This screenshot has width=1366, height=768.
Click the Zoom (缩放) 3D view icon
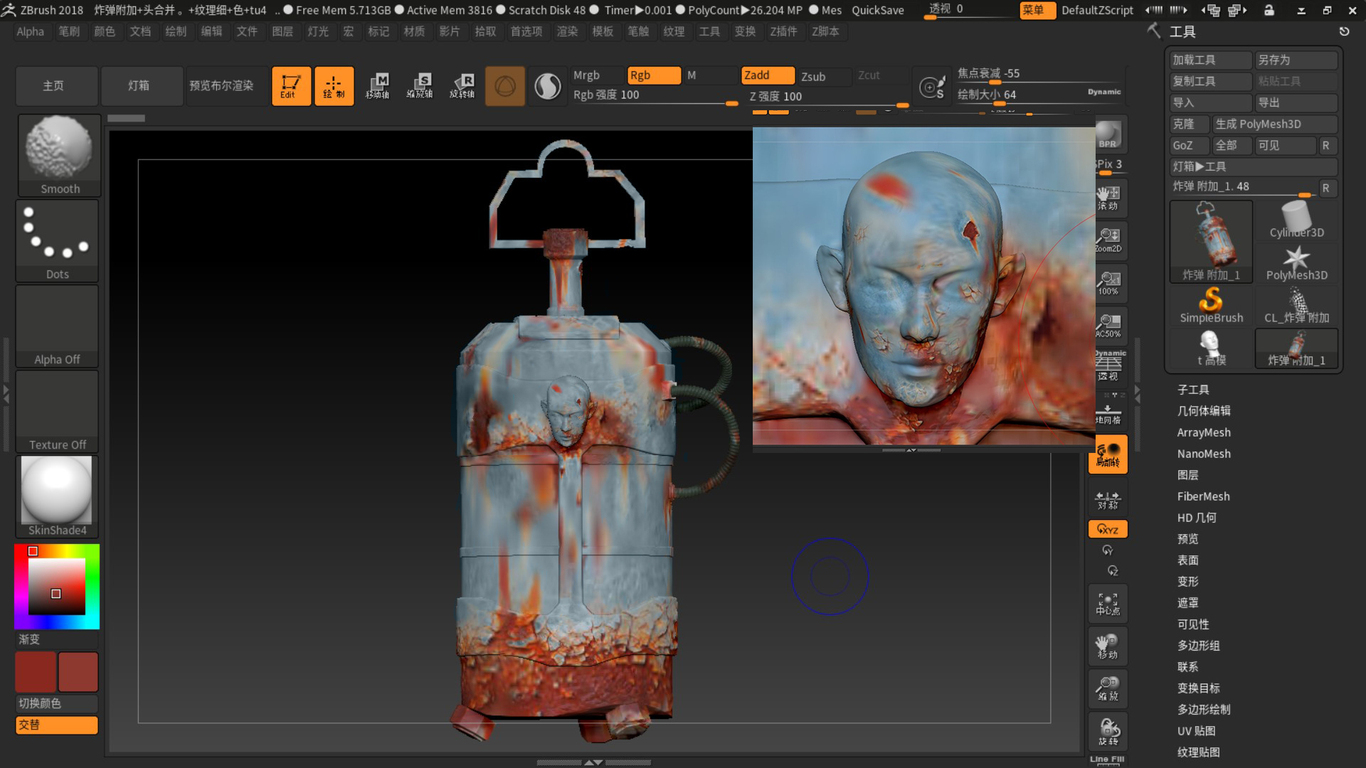[x=1108, y=689]
